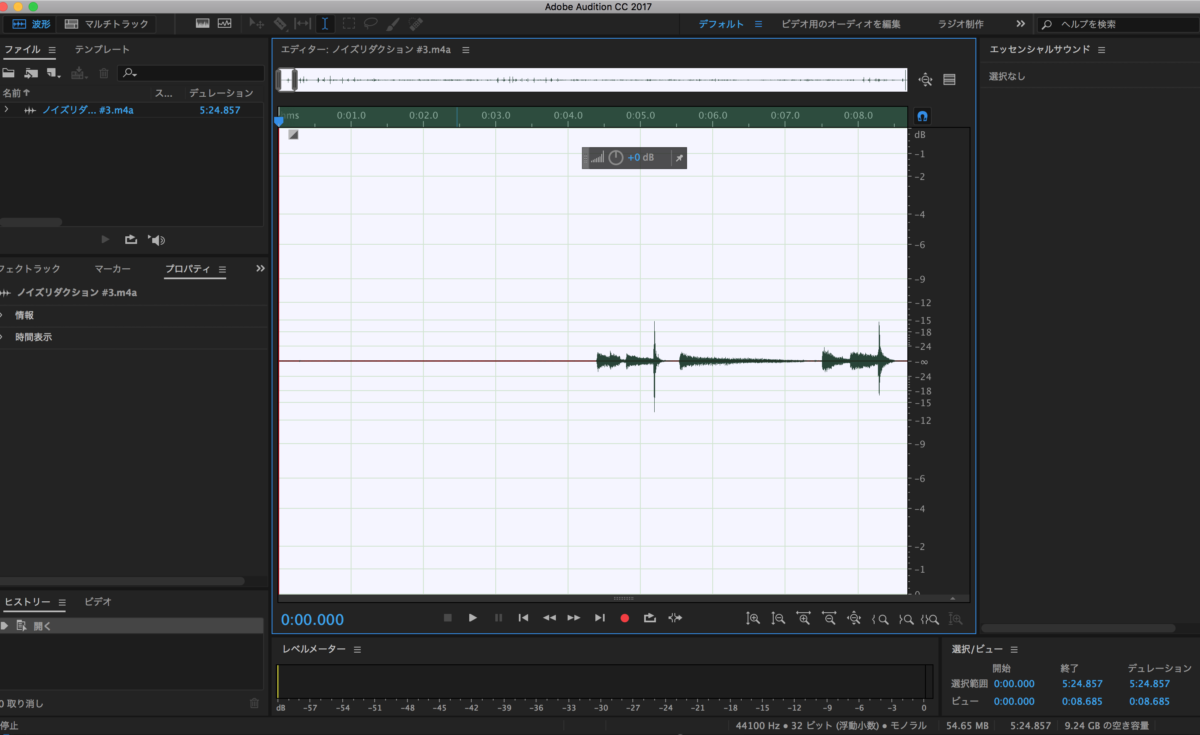The image size is (1200, 735).
Task: Select the Slip tool
Action: pos(303,23)
